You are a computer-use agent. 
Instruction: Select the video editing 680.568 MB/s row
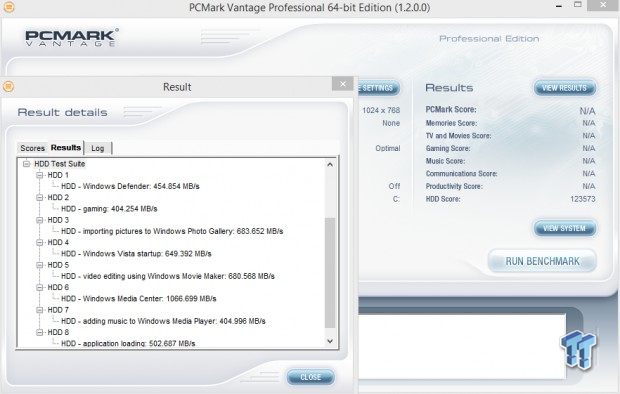(168, 276)
